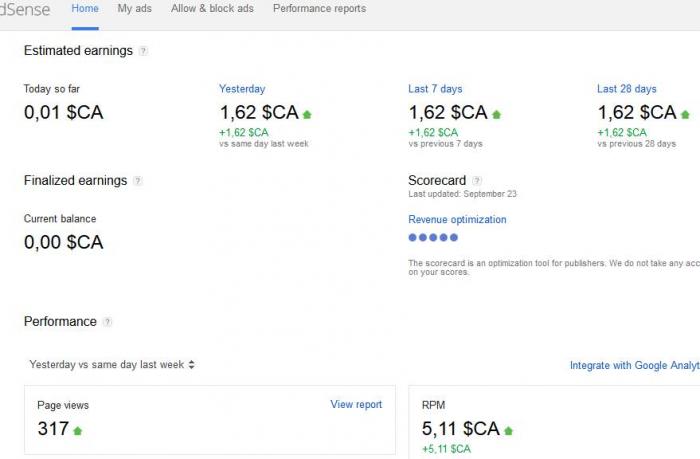This screenshot has width=700, height=459.
Task: Open the Yesterday earnings link
Action: (242, 89)
